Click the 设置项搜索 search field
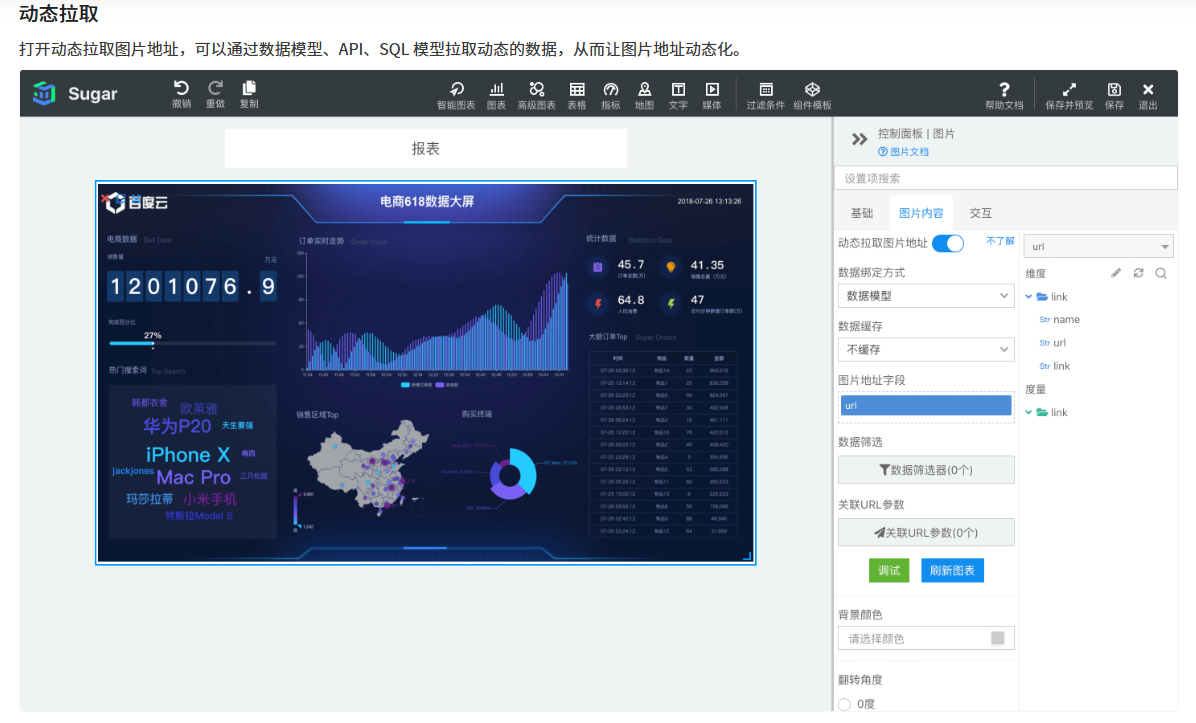 (1005, 178)
